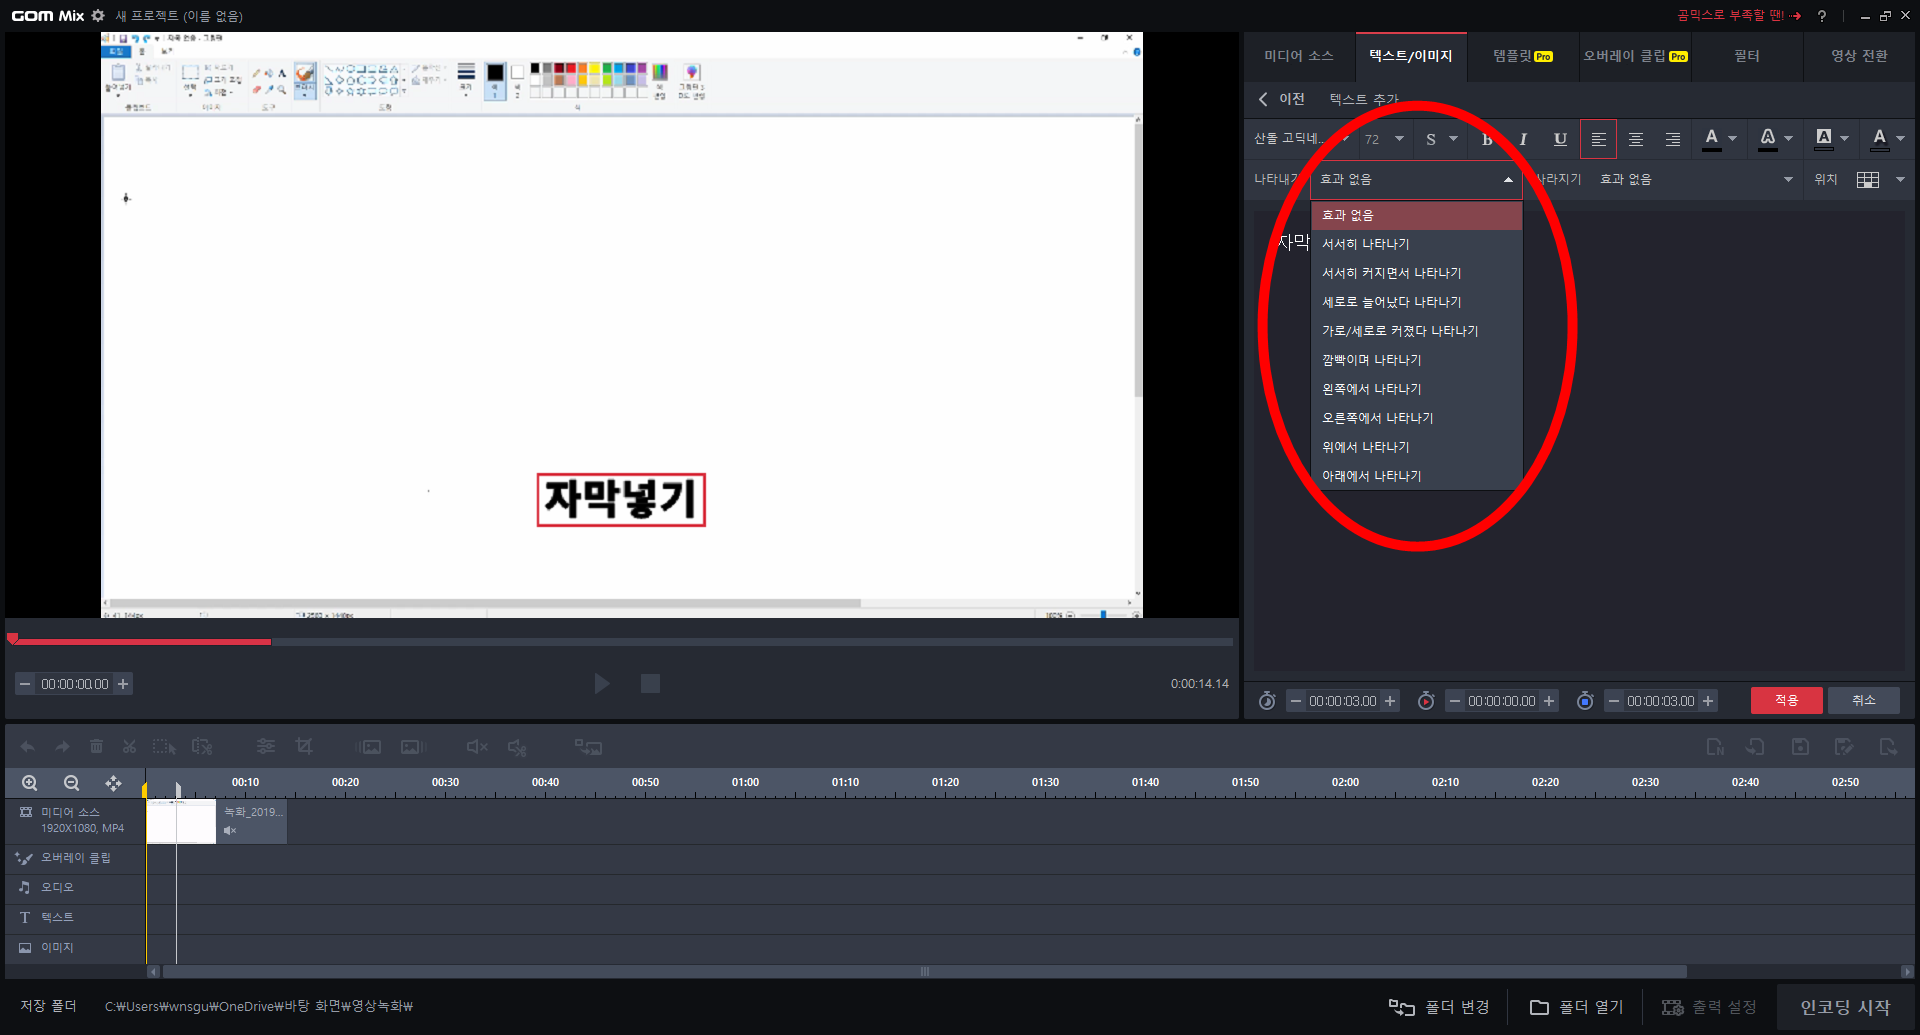Click 폴더 열기 button
Screen dimensions: 1920x1035
coord(1578,1007)
